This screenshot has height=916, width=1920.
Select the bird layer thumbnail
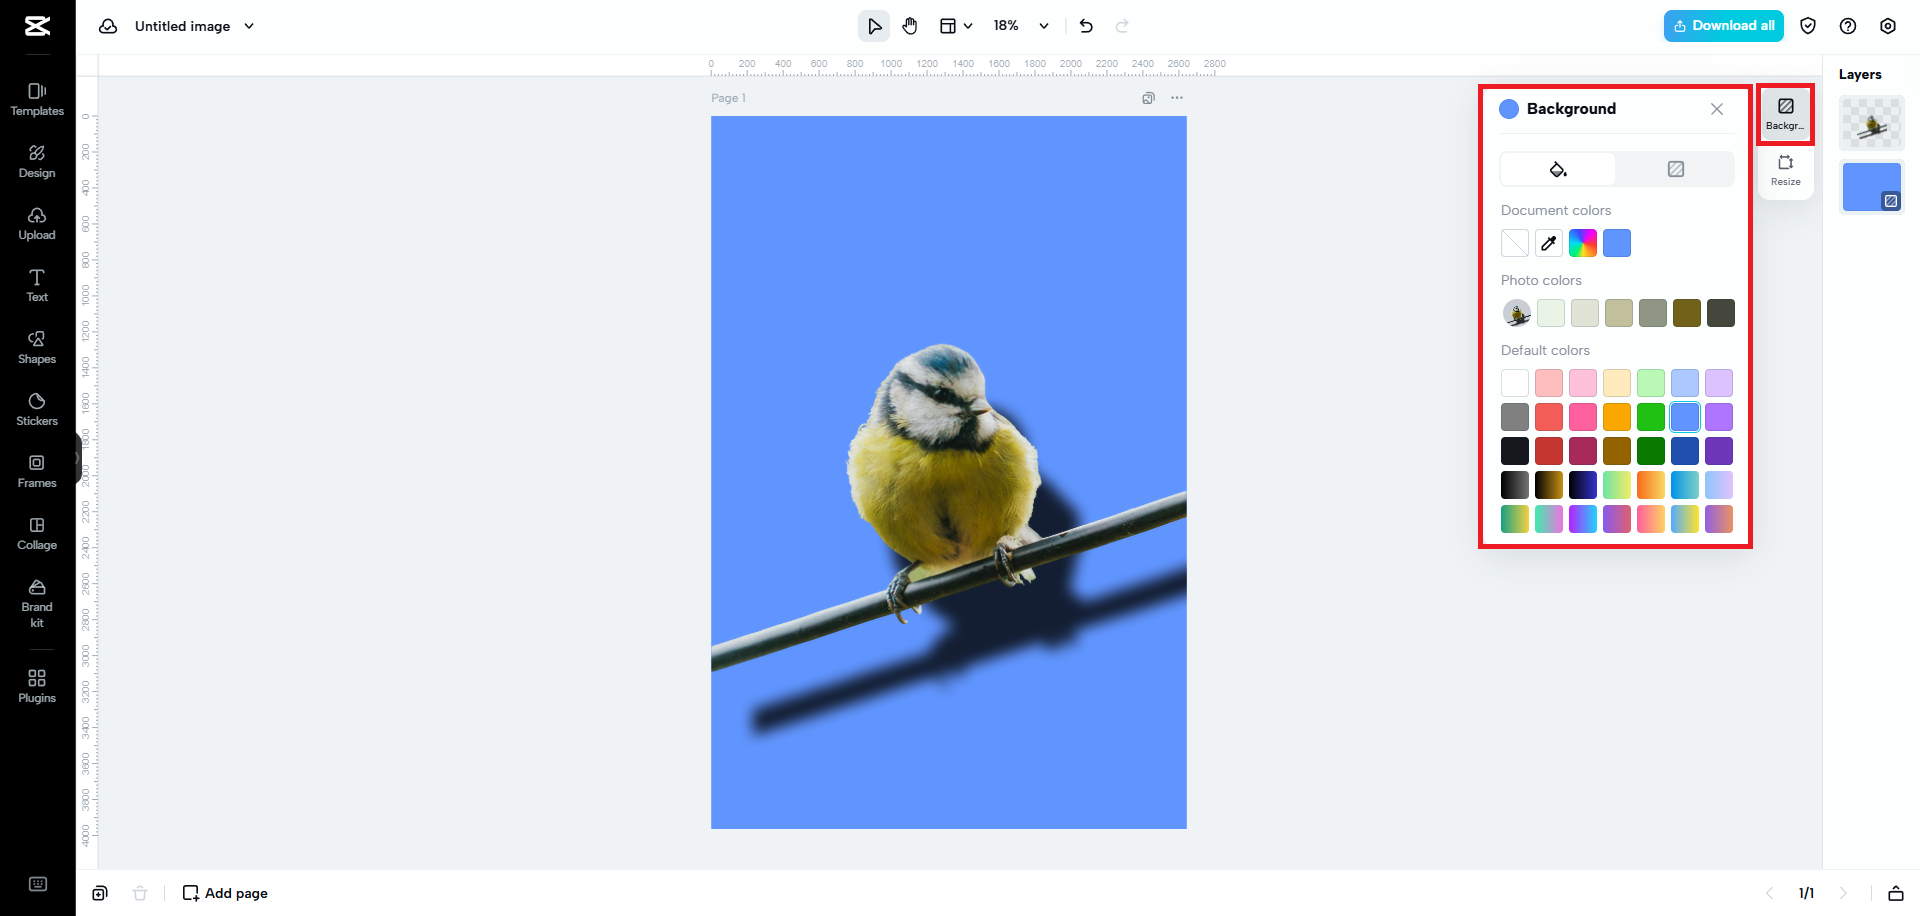(x=1872, y=123)
